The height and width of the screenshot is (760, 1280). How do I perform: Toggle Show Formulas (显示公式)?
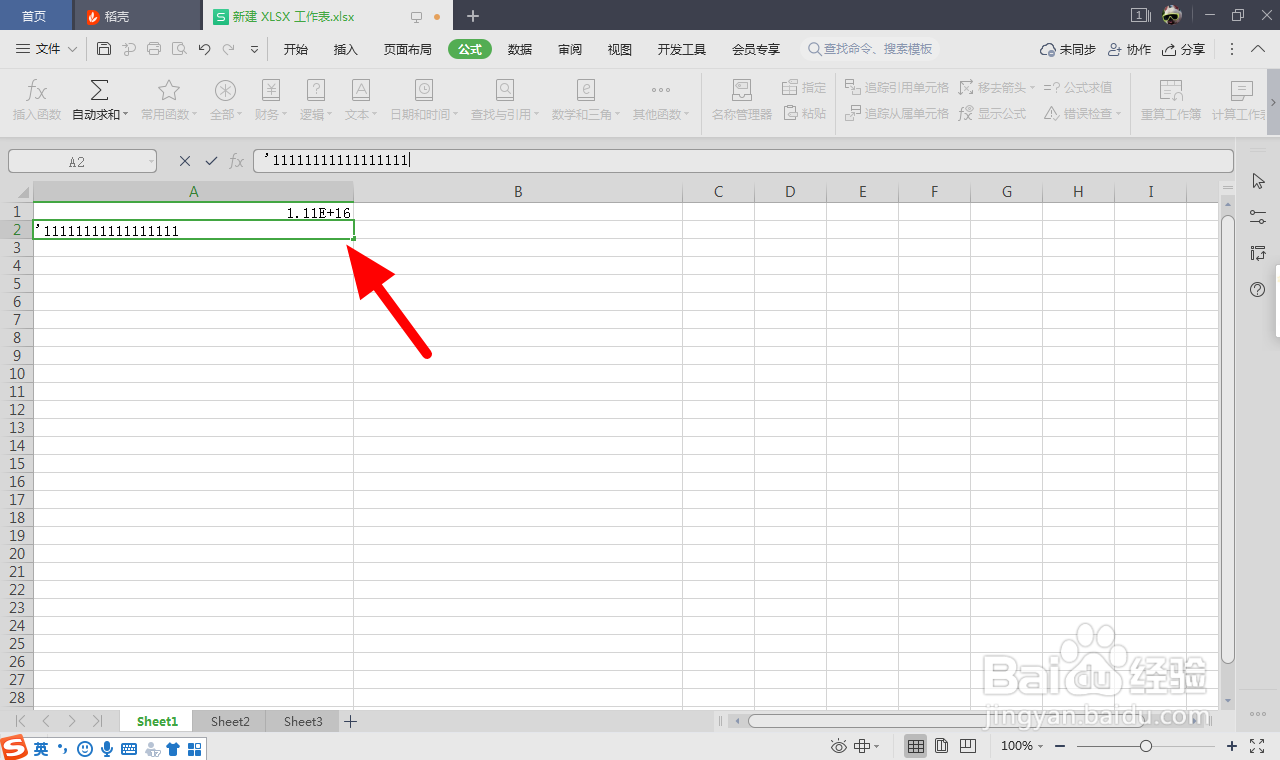coord(992,114)
